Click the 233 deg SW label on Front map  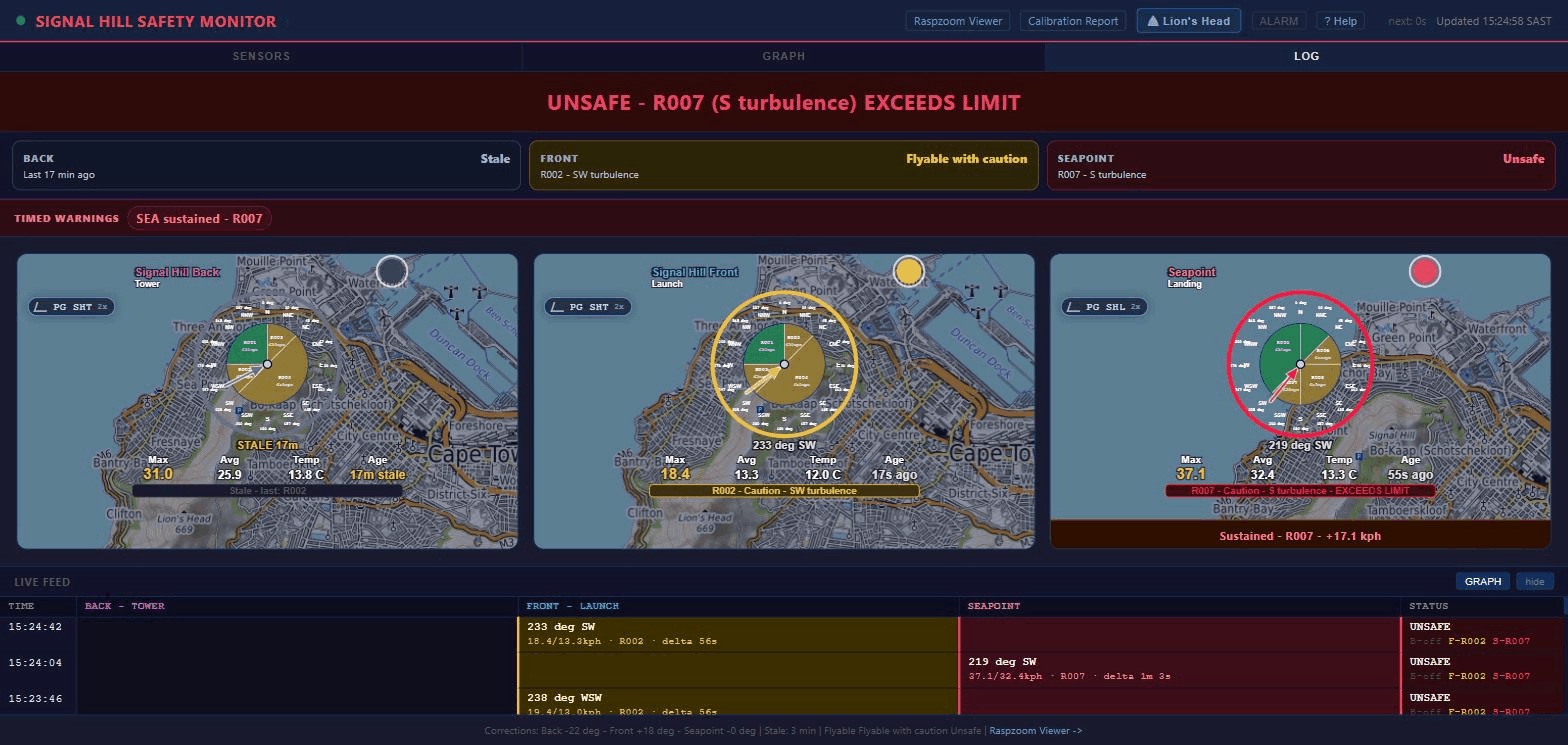[x=784, y=445]
